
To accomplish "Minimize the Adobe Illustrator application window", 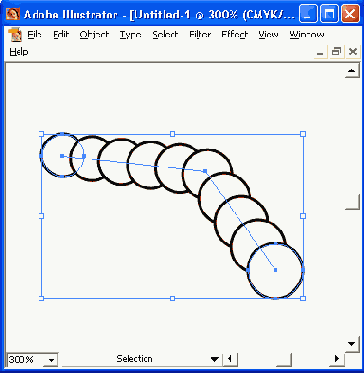I will pos(308,14).
